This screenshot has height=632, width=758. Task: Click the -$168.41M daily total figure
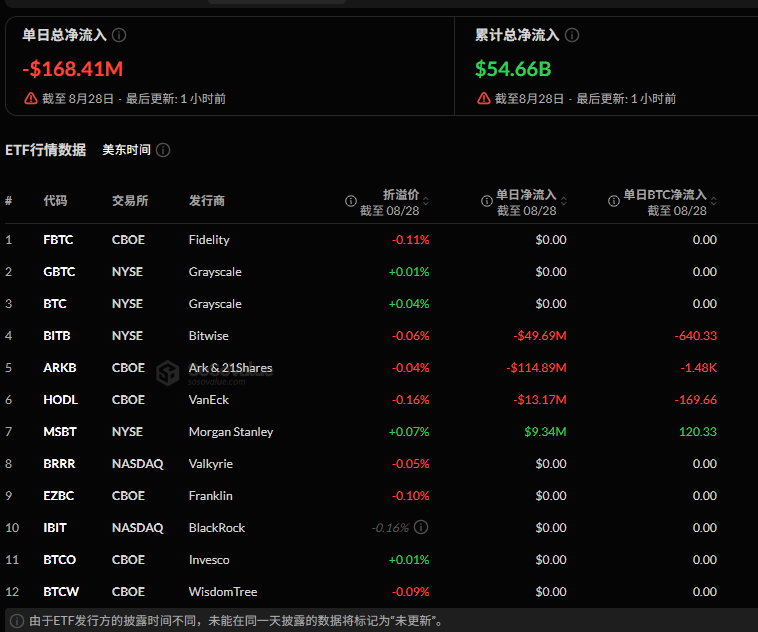click(73, 69)
